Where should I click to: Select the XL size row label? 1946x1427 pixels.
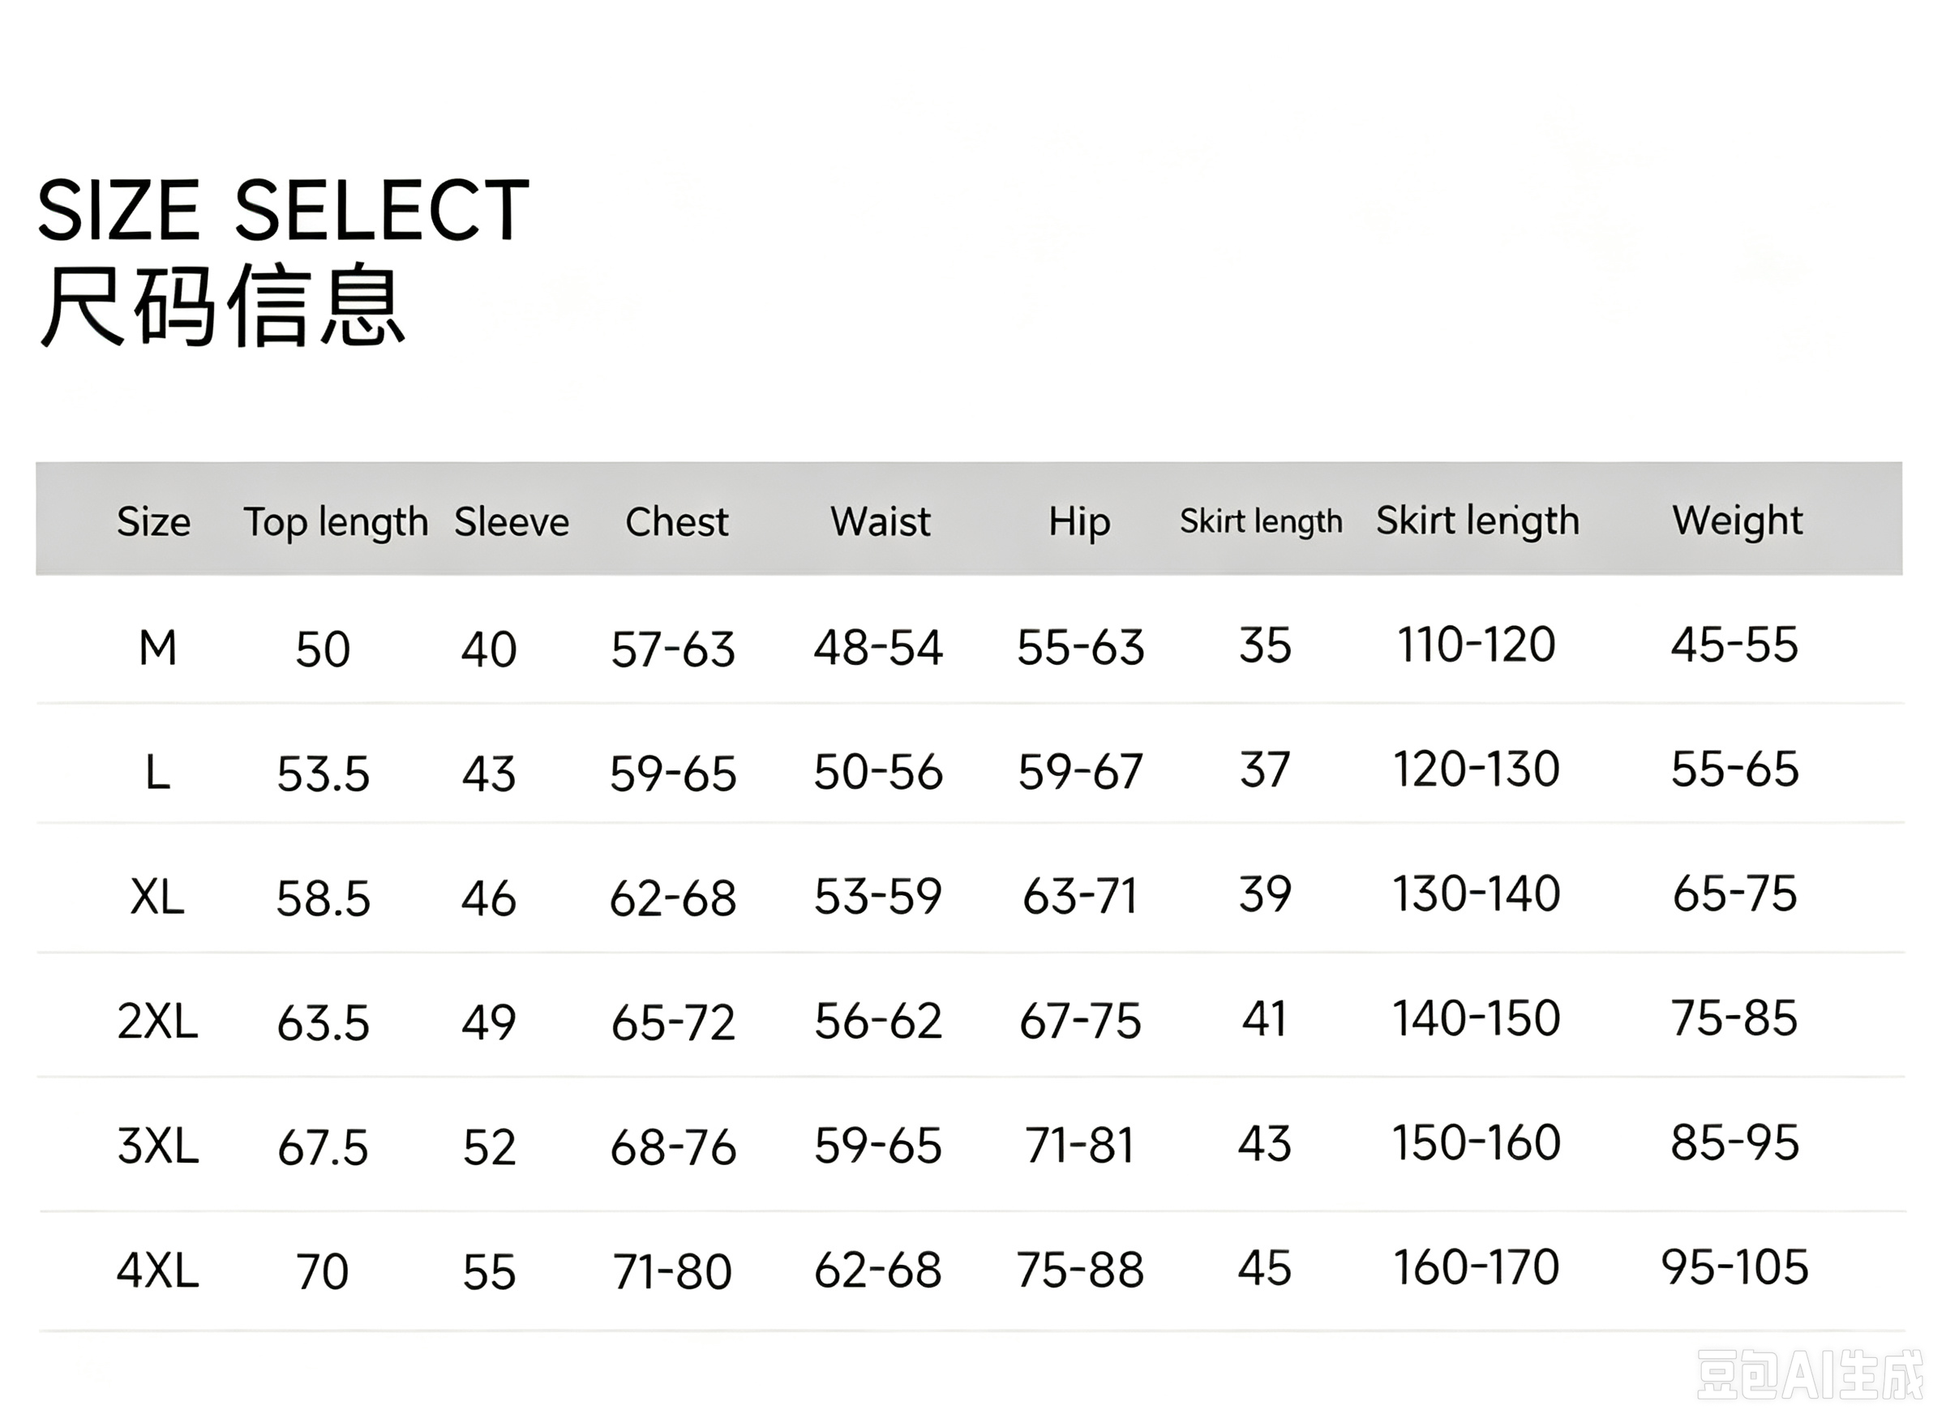point(157,896)
